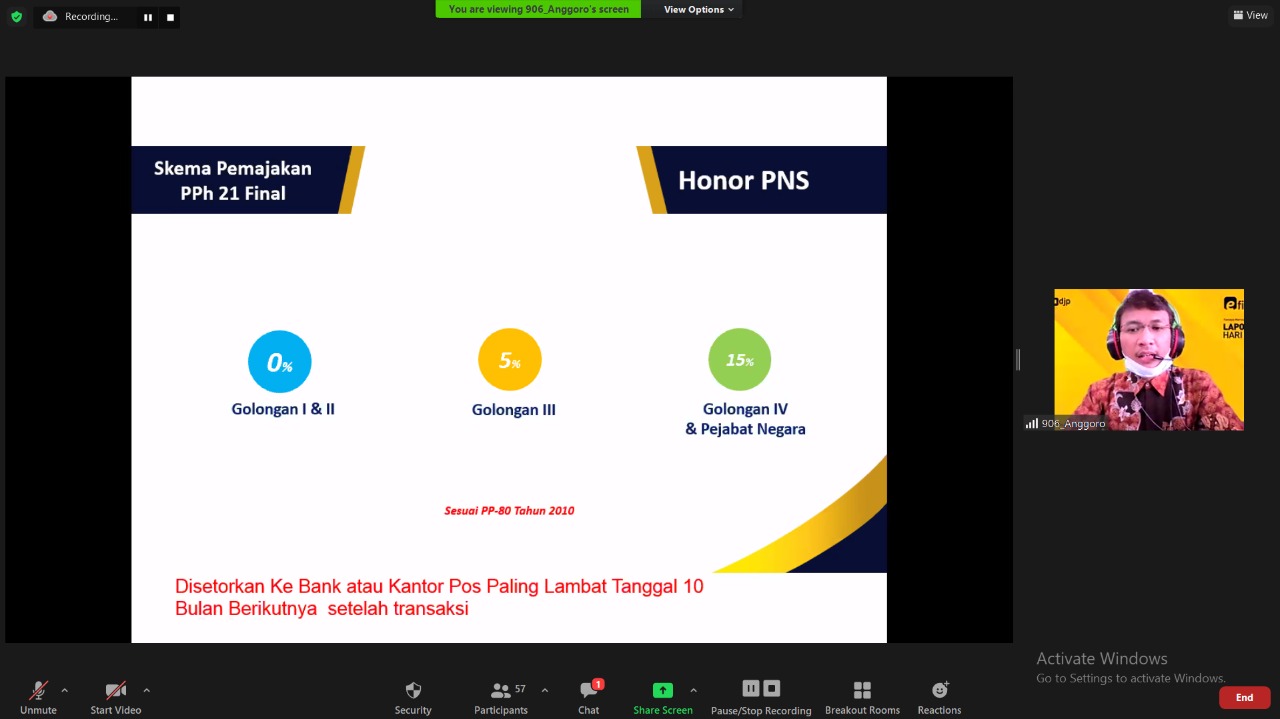Select the 906_Anggoro video thumbnail

click(1148, 360)
